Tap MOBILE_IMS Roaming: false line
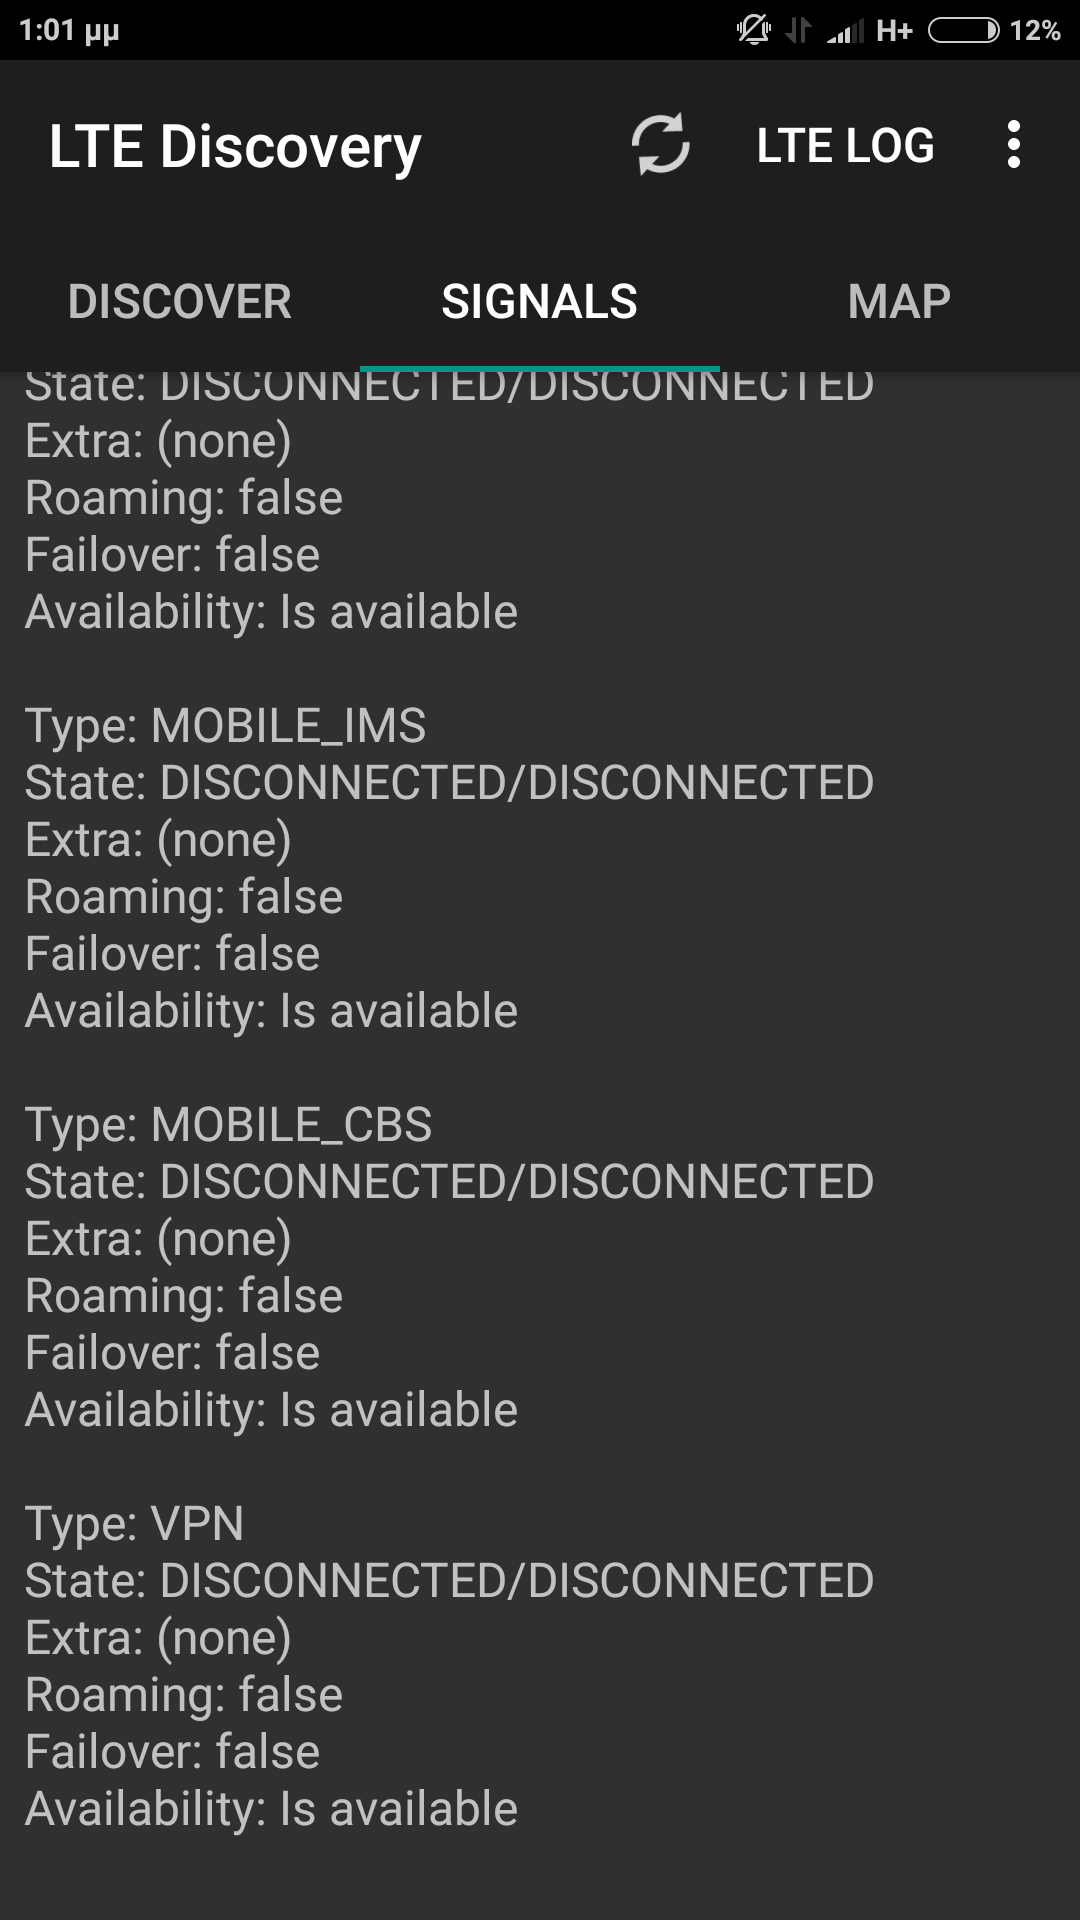Screen dimensions: 1080x1920 tap(184, 896)
